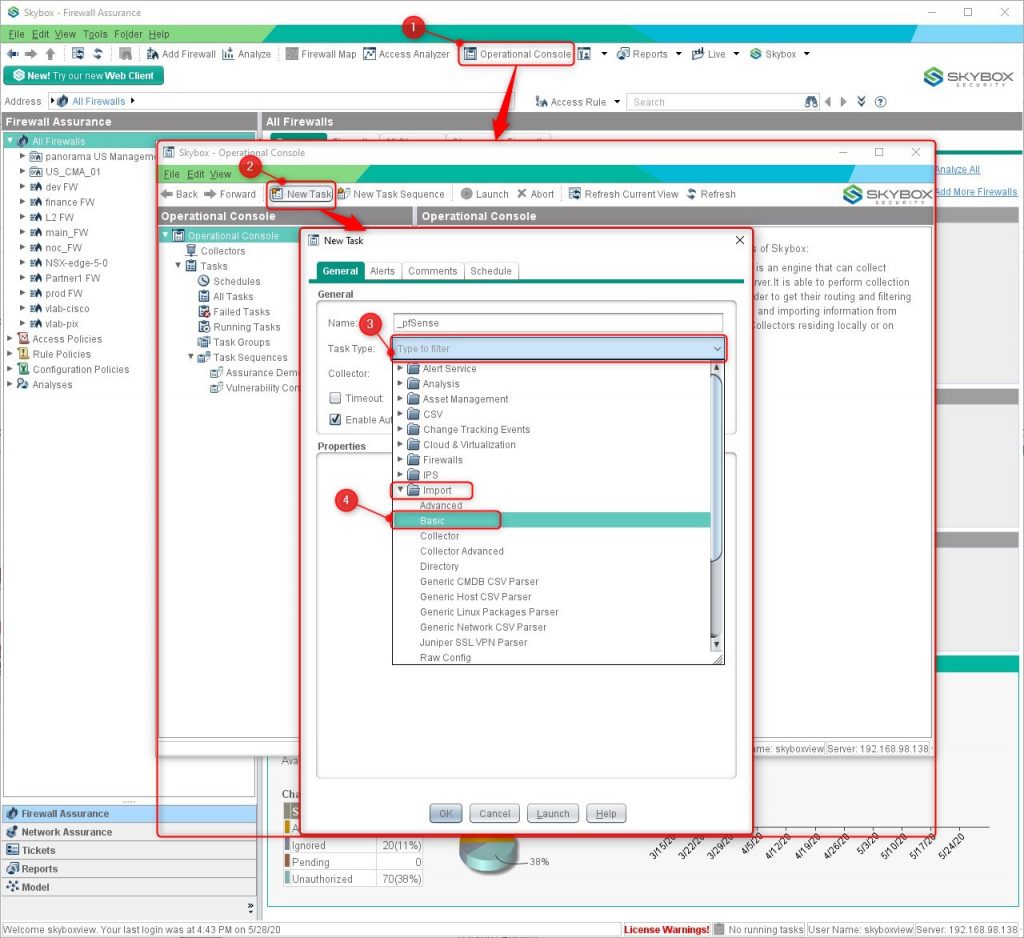Click the Analyze toolbar icon
This screenshot has width=1024, height=938.
click(x=228, y=54)
